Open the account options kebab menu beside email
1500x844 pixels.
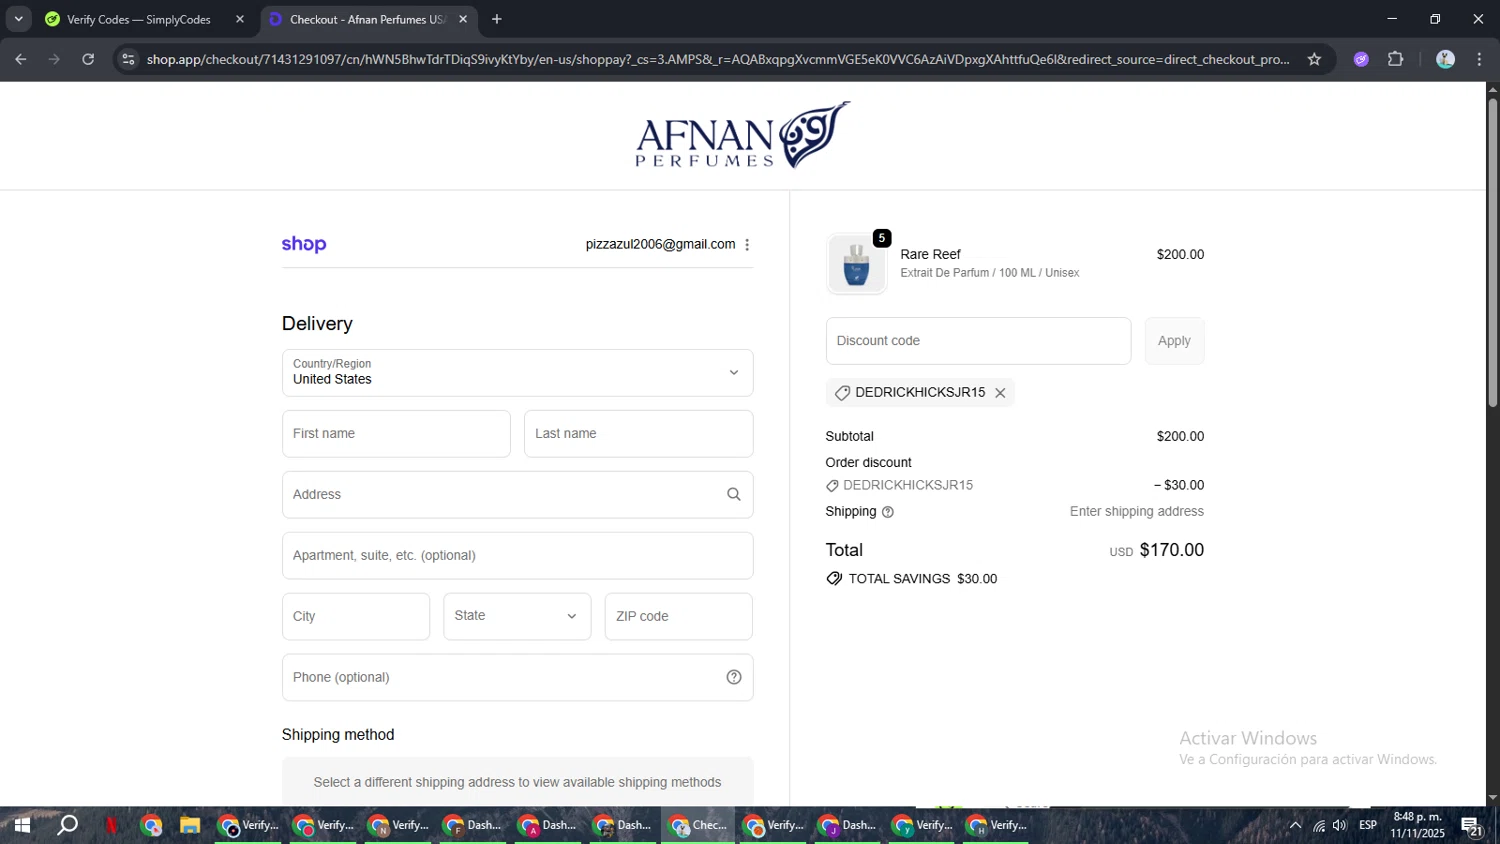click(747, 245)
